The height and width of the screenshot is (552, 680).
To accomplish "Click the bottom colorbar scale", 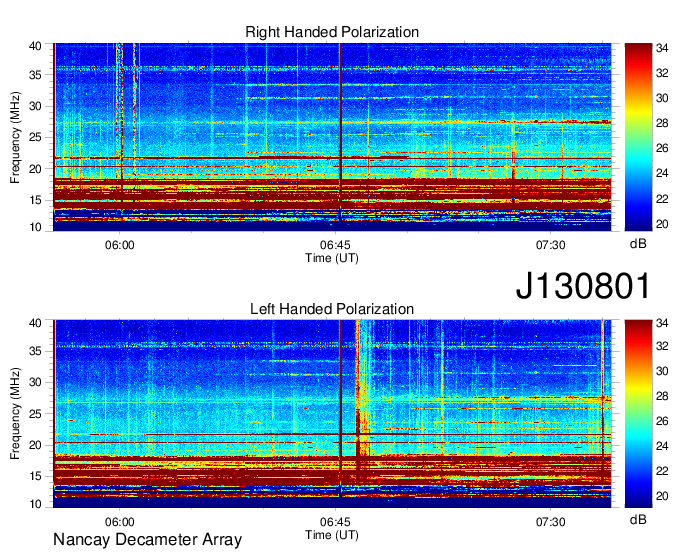I will point(638,414).
